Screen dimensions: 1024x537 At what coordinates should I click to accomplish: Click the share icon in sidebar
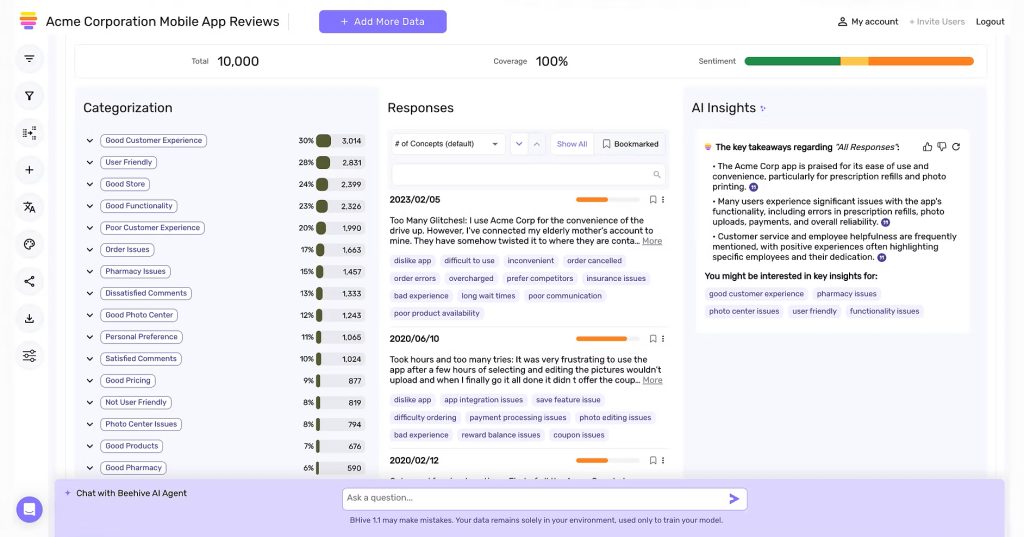click(29, 282)
